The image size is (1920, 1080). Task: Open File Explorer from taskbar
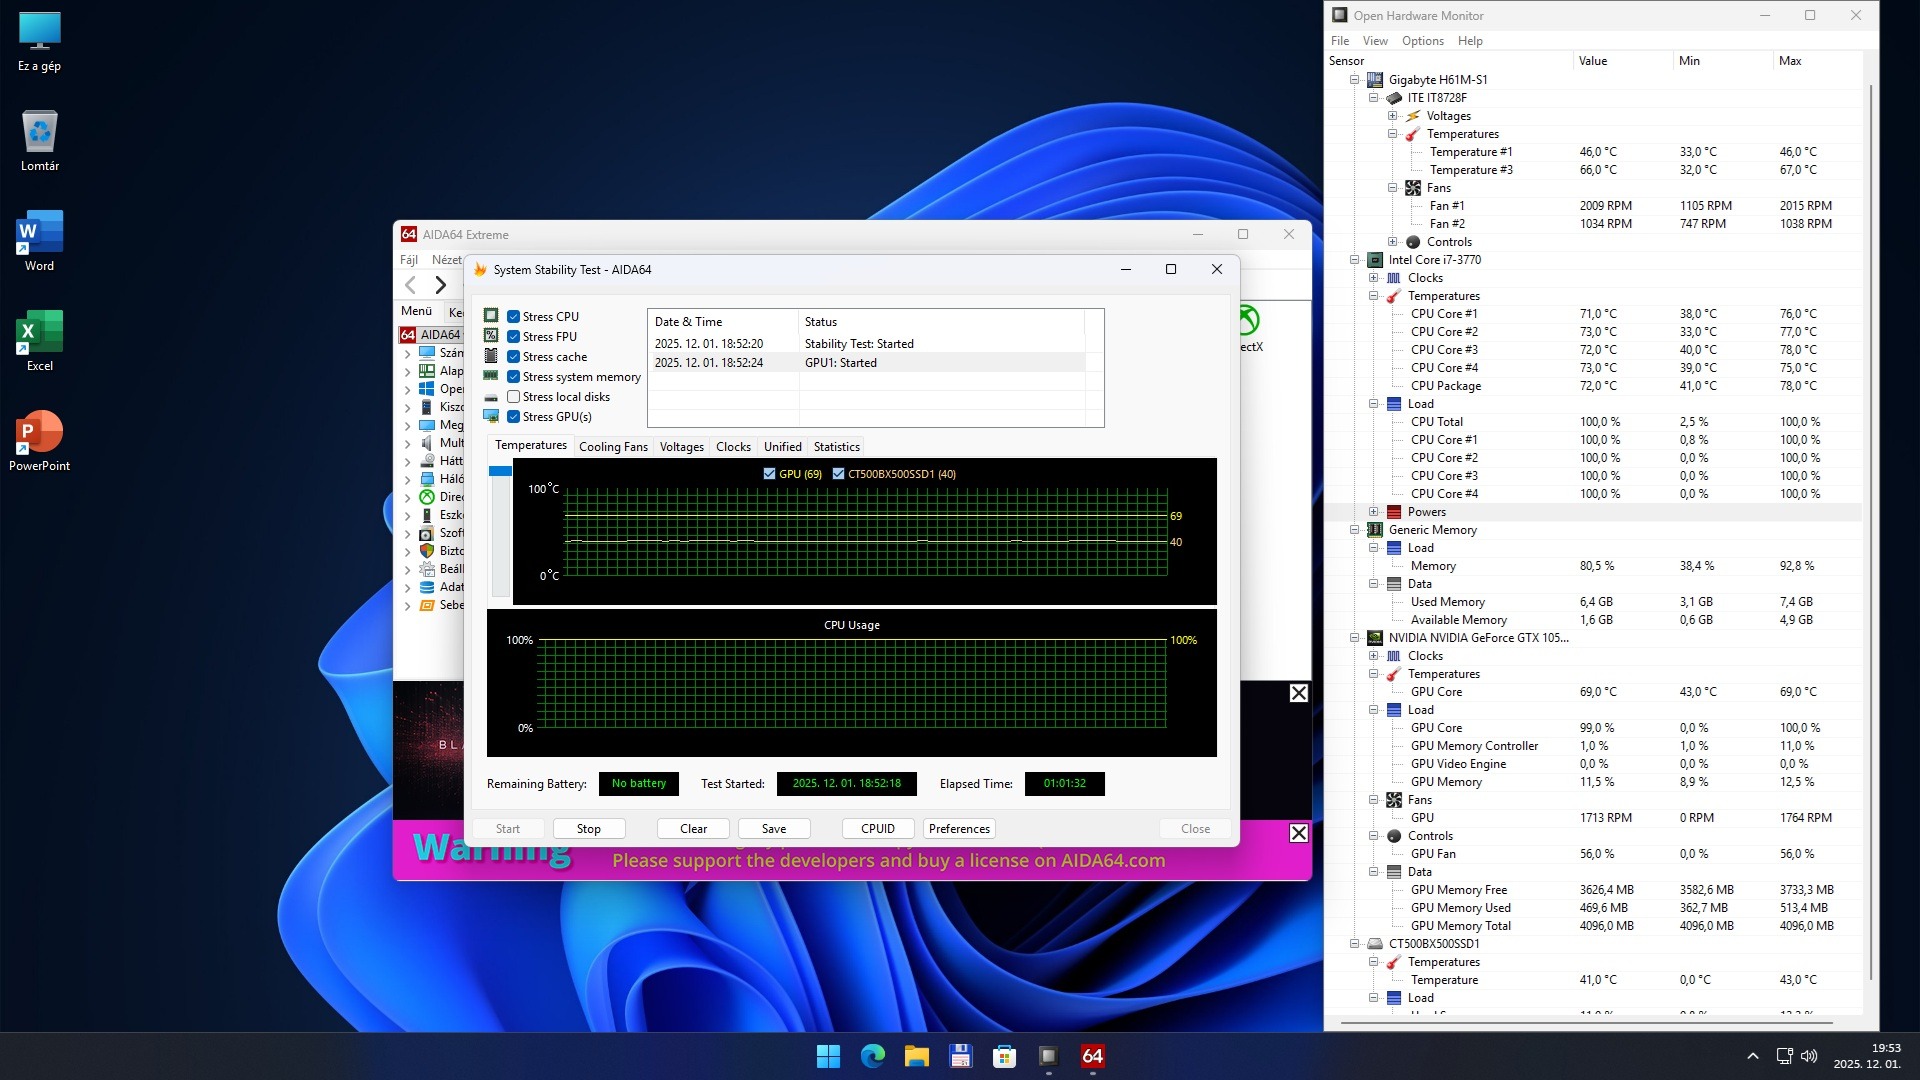click(917, 1056)
